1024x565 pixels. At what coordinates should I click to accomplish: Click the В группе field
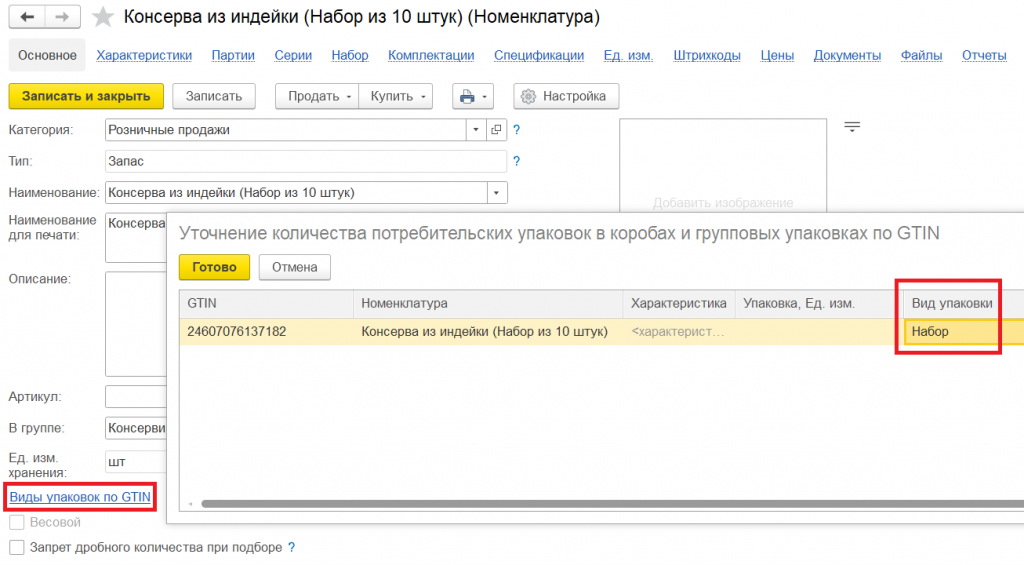click(136, 428)
